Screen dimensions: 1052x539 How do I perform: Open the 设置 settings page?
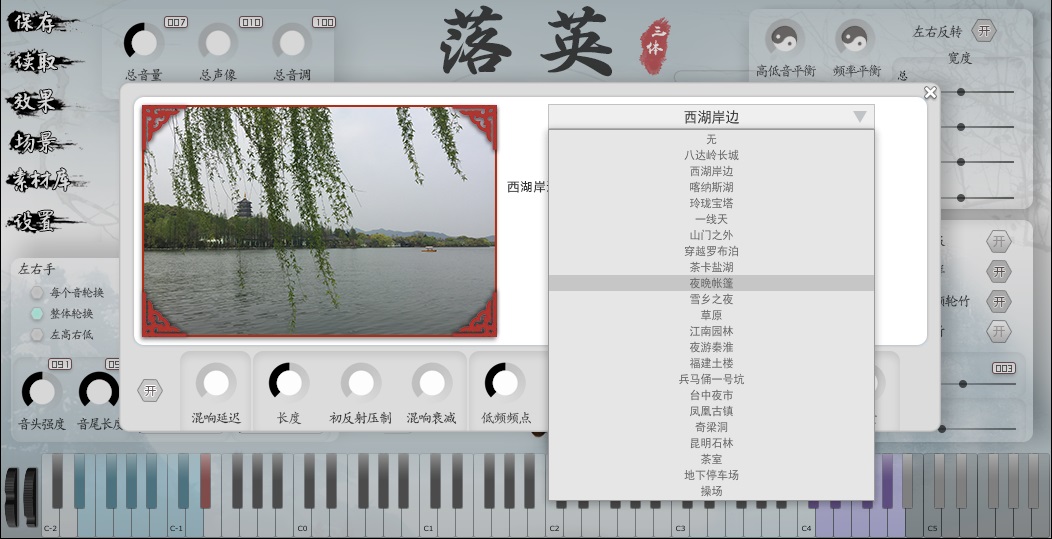[42, 222]
